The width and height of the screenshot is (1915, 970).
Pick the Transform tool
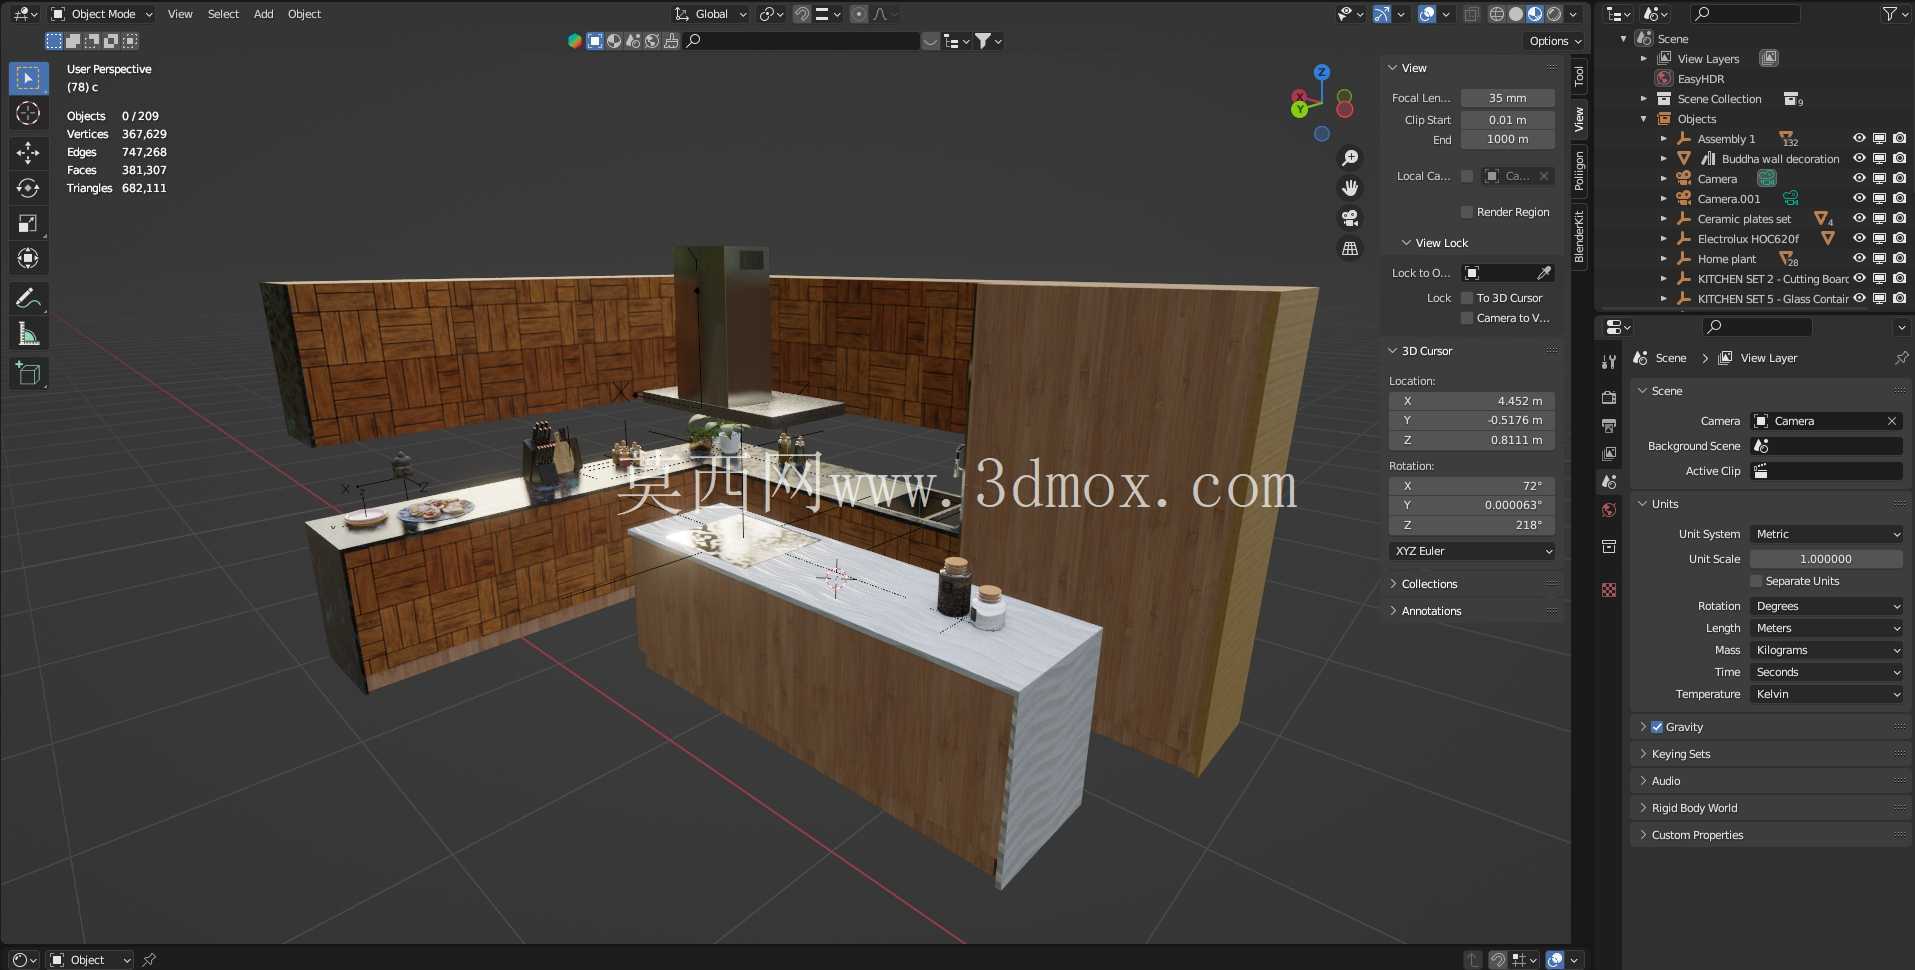(28, 258)
